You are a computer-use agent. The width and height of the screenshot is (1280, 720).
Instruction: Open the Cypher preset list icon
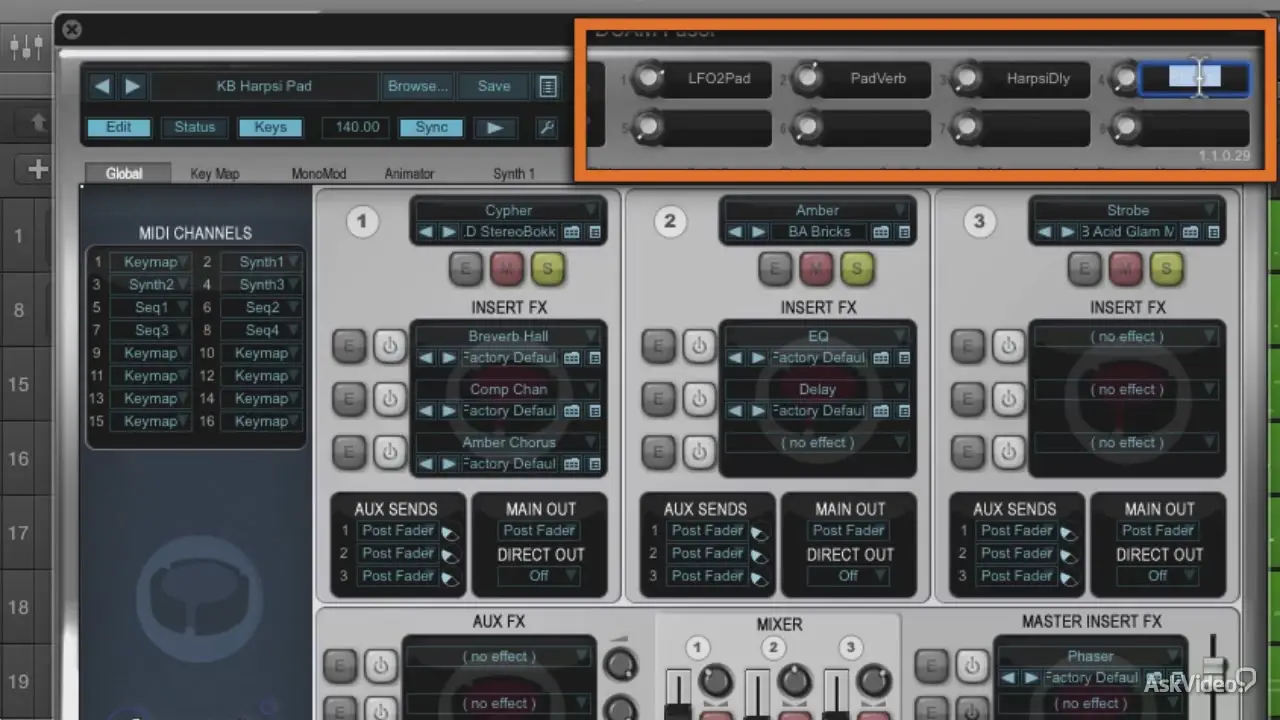(x=594, y=232)
